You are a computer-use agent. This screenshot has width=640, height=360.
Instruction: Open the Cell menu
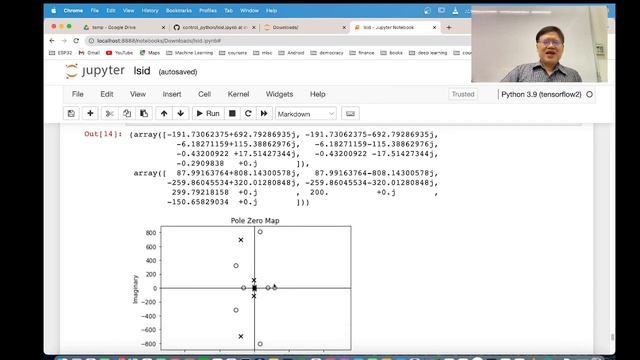pos(204,94)
